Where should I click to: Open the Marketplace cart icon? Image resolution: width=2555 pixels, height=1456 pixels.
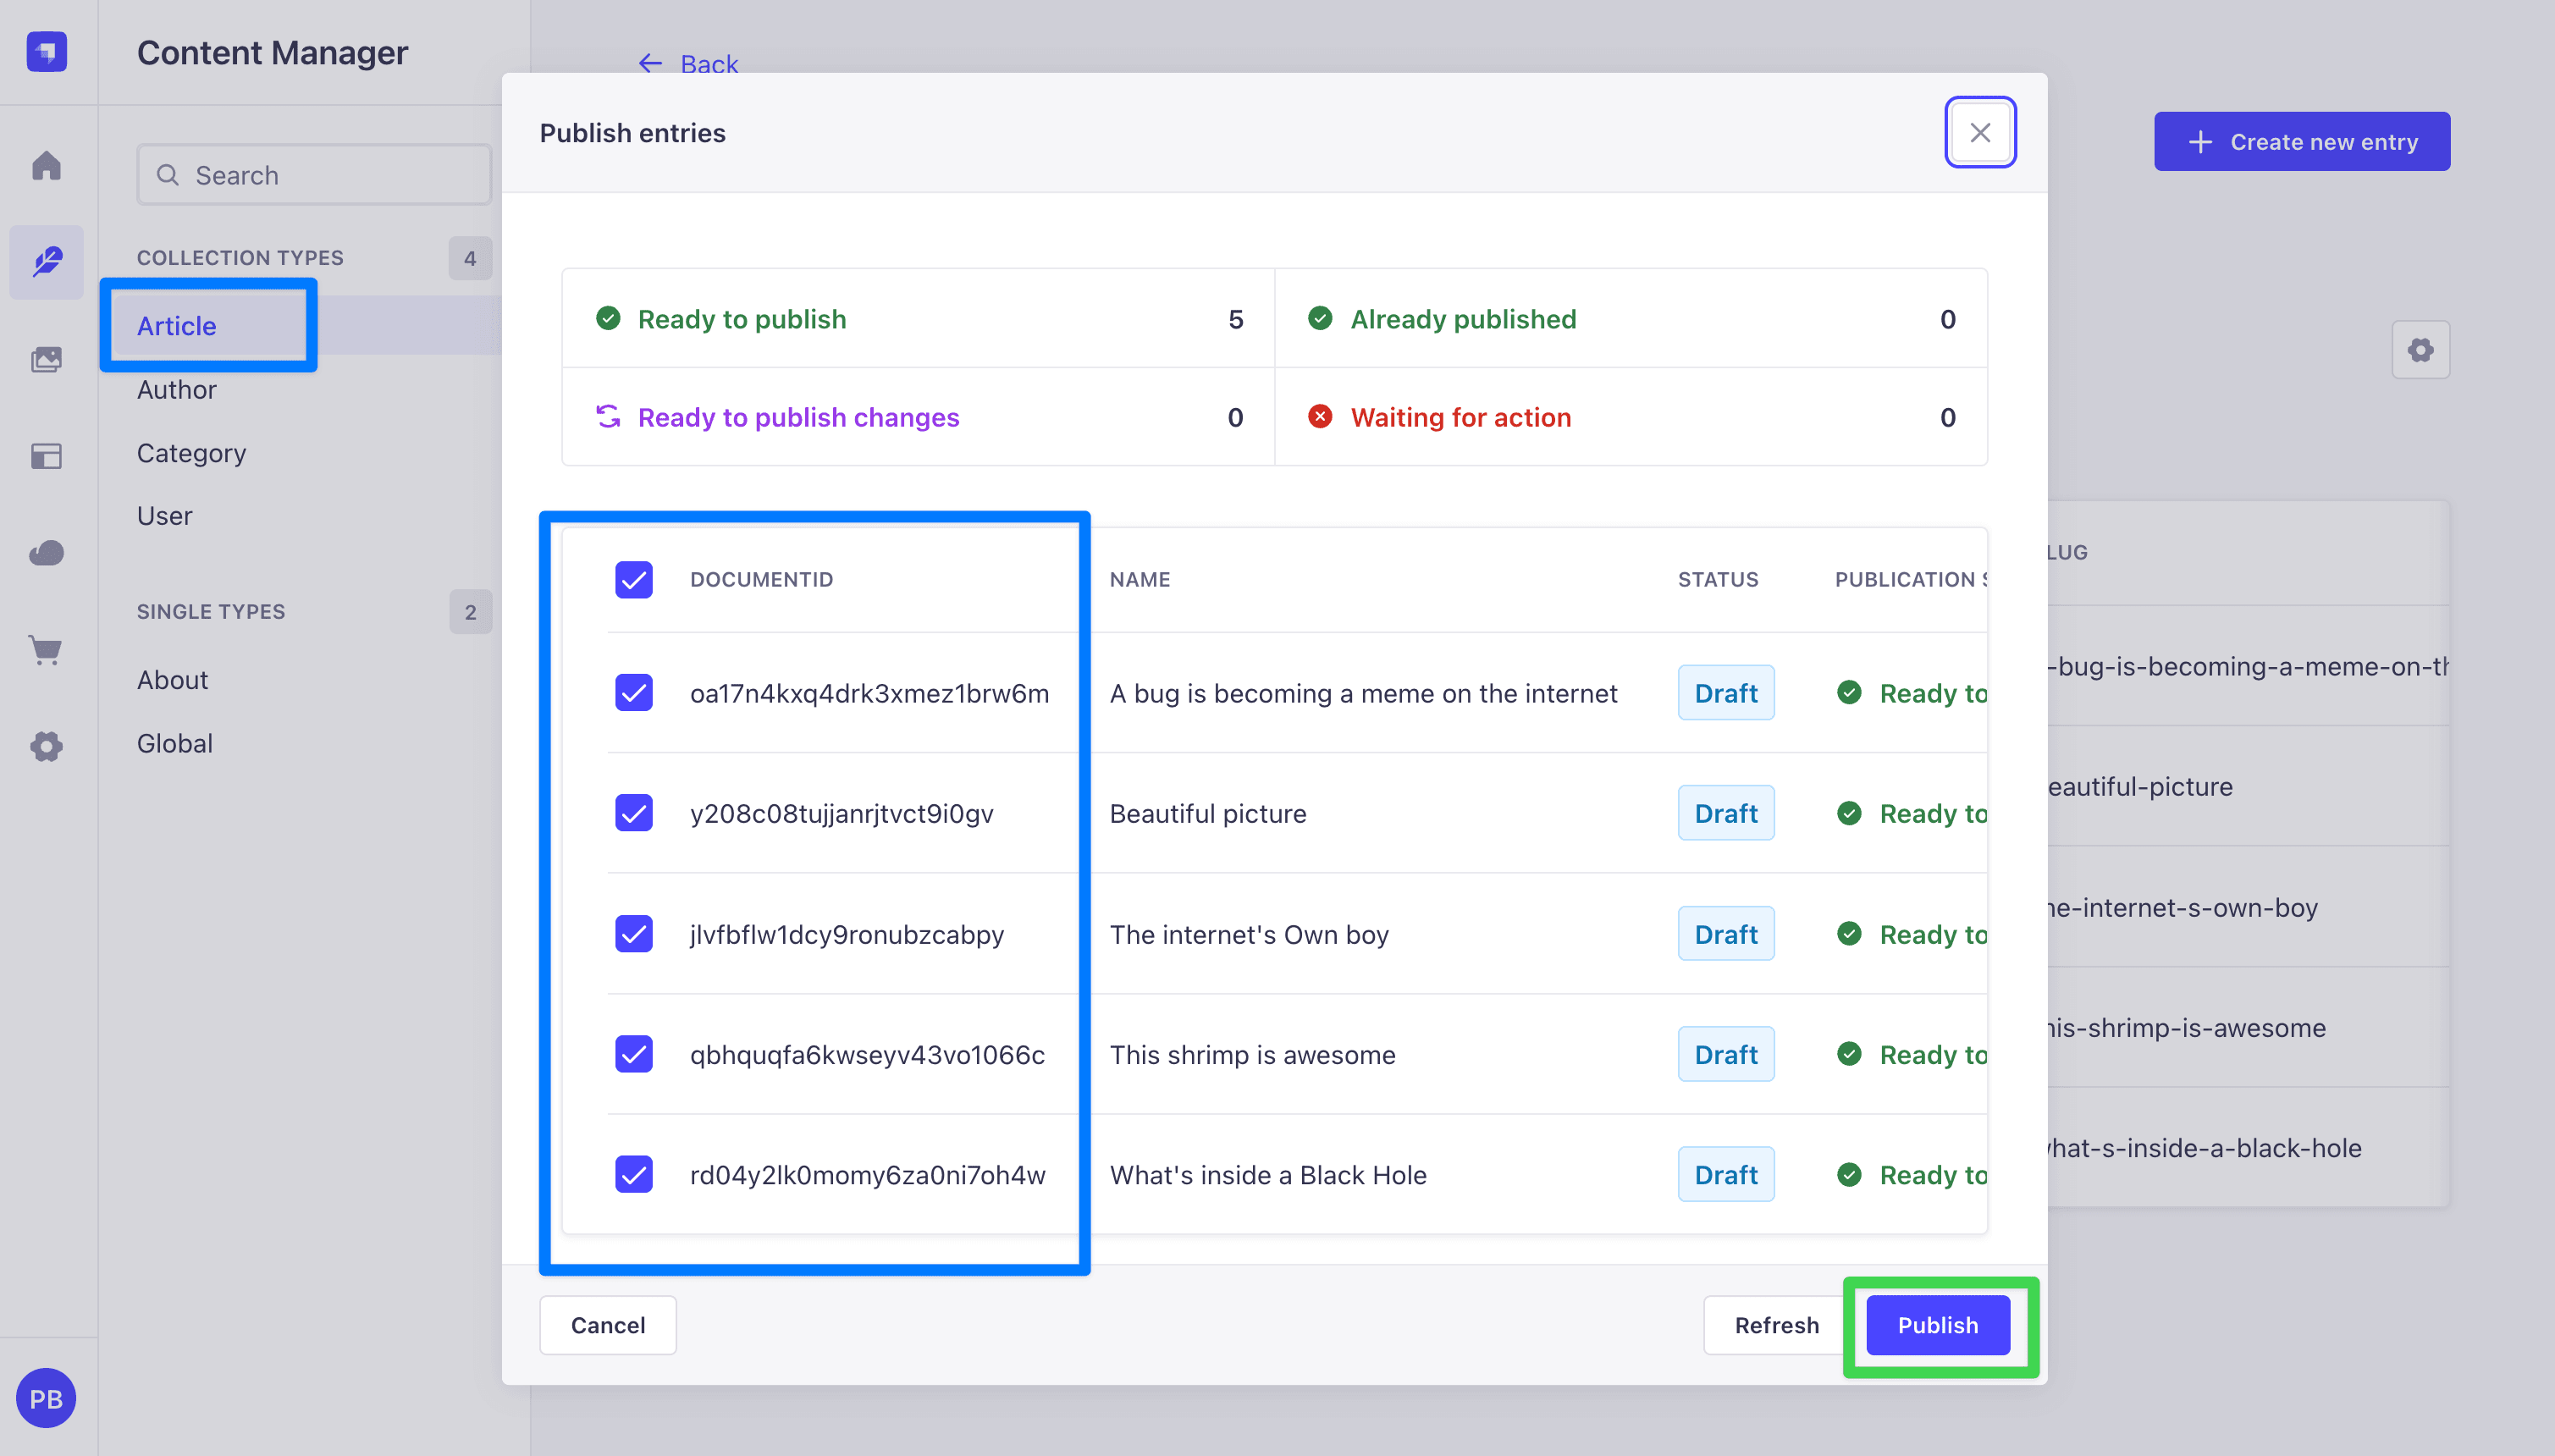[x=46, y=650]
